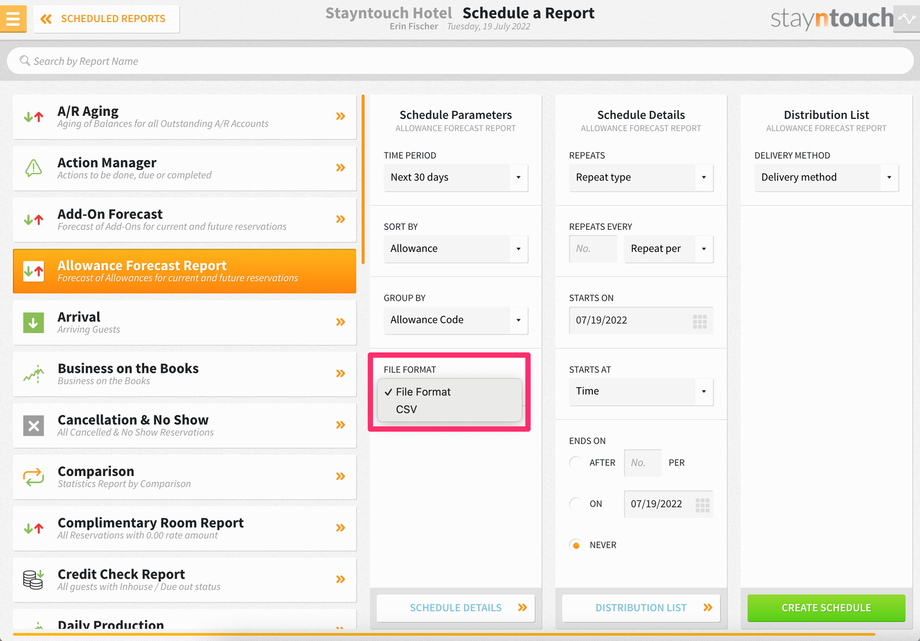This screenshot has height=641, width=920.
Task: Click the Allowance Forecast Report icon
Action: click(33, 271)
